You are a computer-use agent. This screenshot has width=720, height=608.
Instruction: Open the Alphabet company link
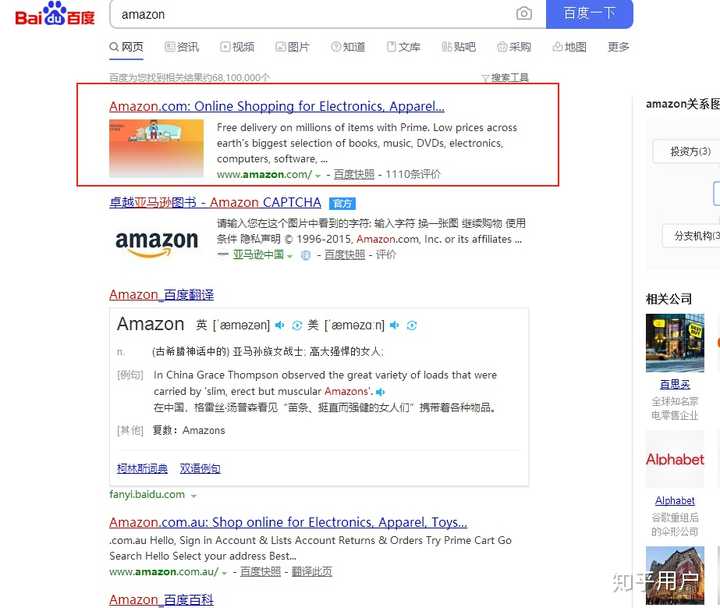click(x=675, y=501)
